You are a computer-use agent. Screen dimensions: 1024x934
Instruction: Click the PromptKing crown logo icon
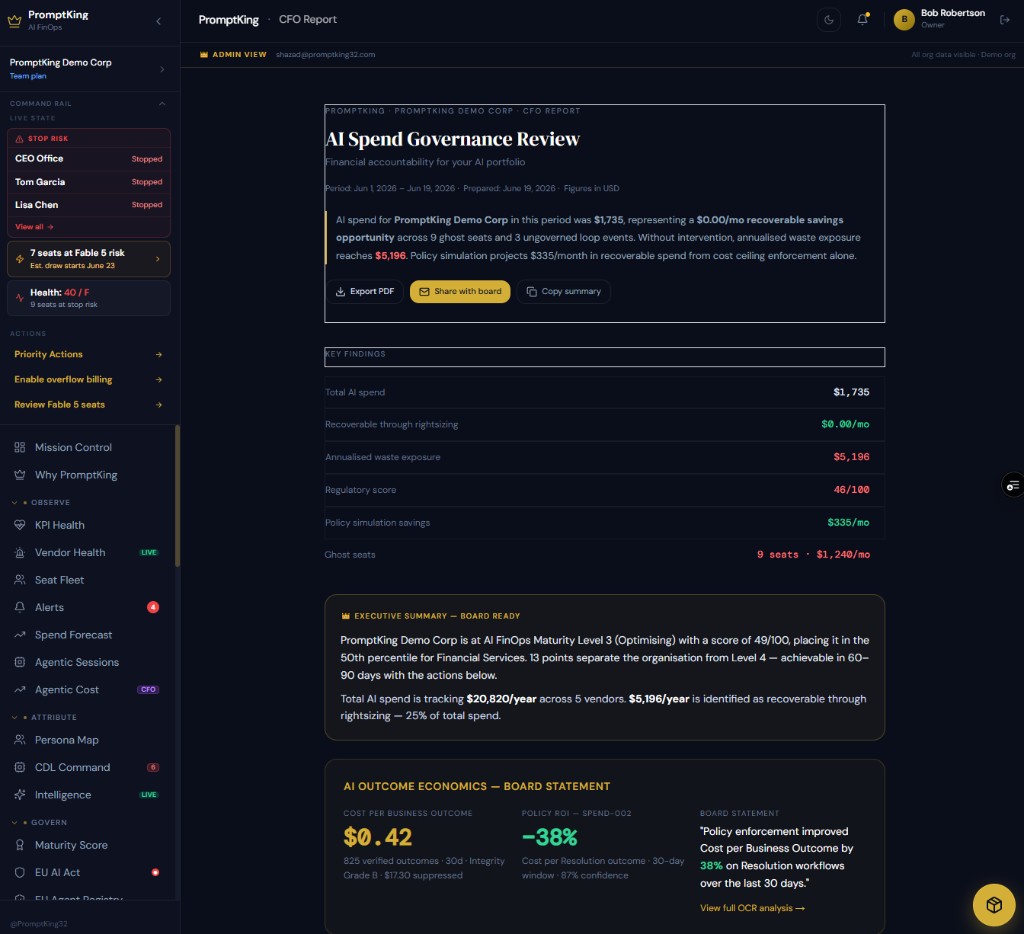(x=14, y=21)
